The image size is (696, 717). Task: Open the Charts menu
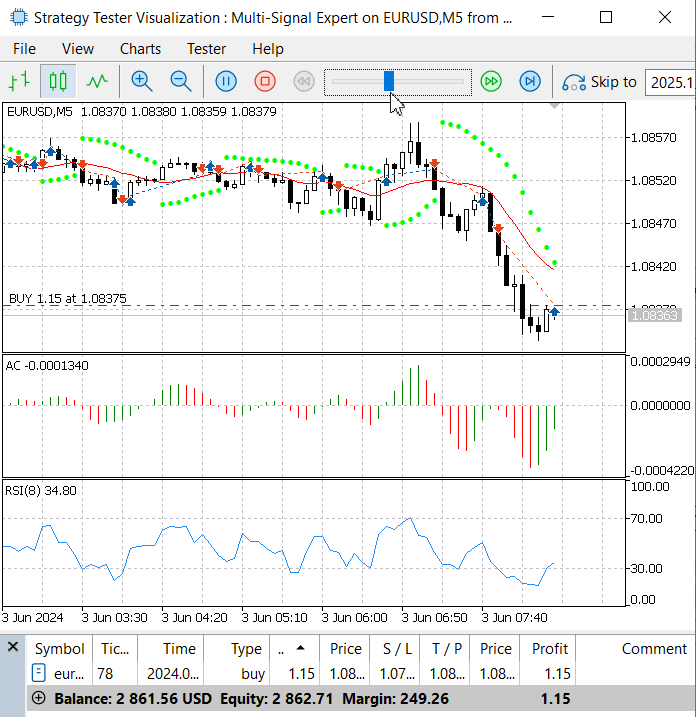point(140,49)
